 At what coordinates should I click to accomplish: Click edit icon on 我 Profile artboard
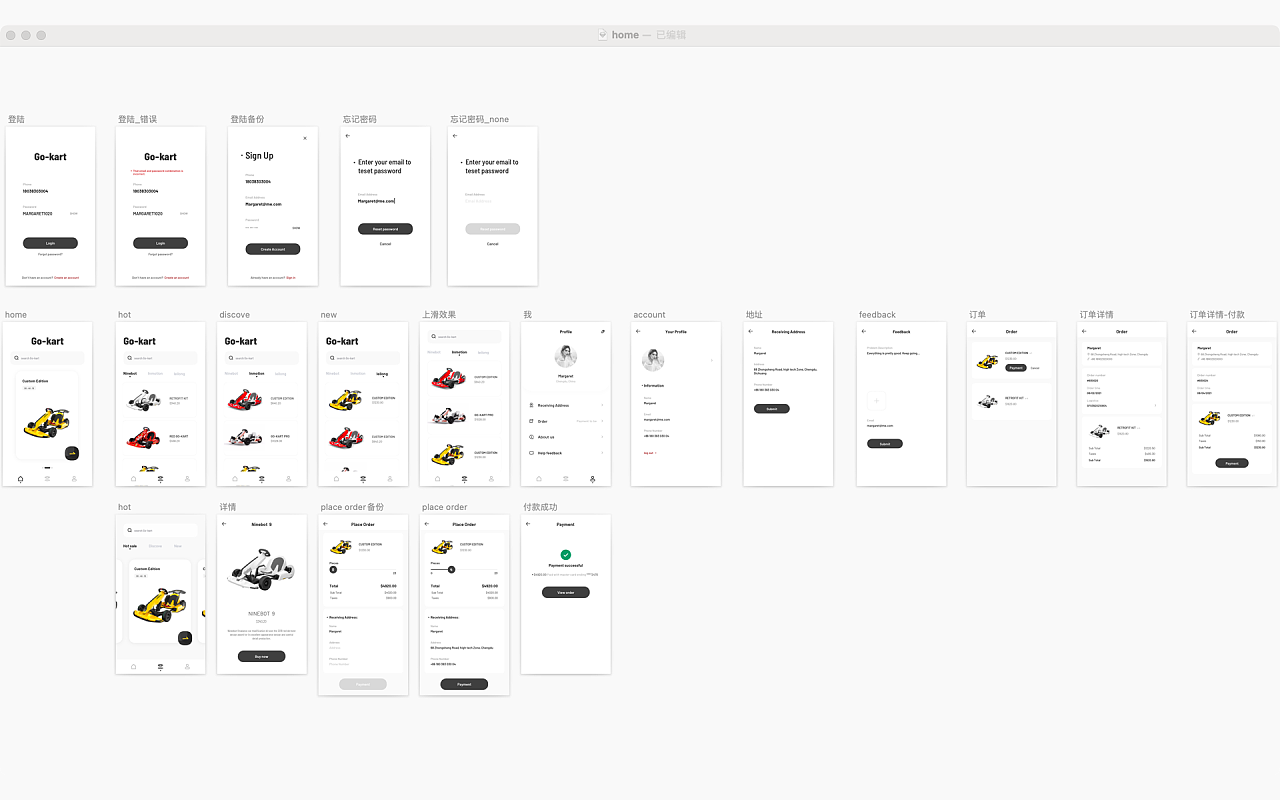602,331
